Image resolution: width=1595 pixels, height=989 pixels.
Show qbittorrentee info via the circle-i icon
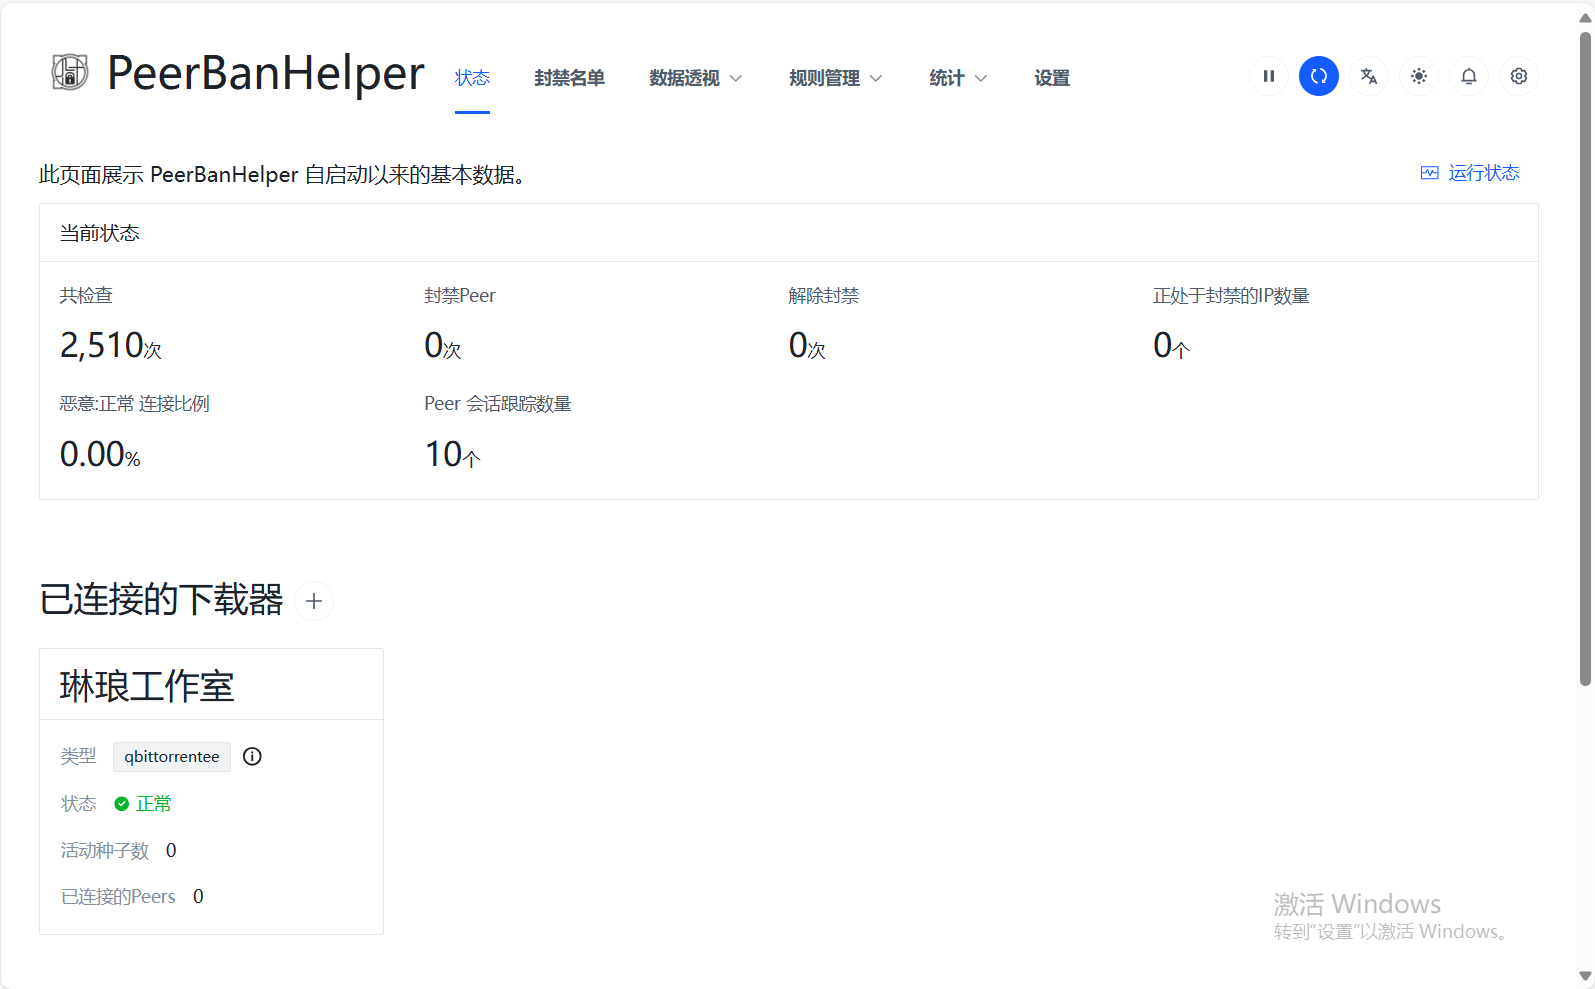[252, 756]
